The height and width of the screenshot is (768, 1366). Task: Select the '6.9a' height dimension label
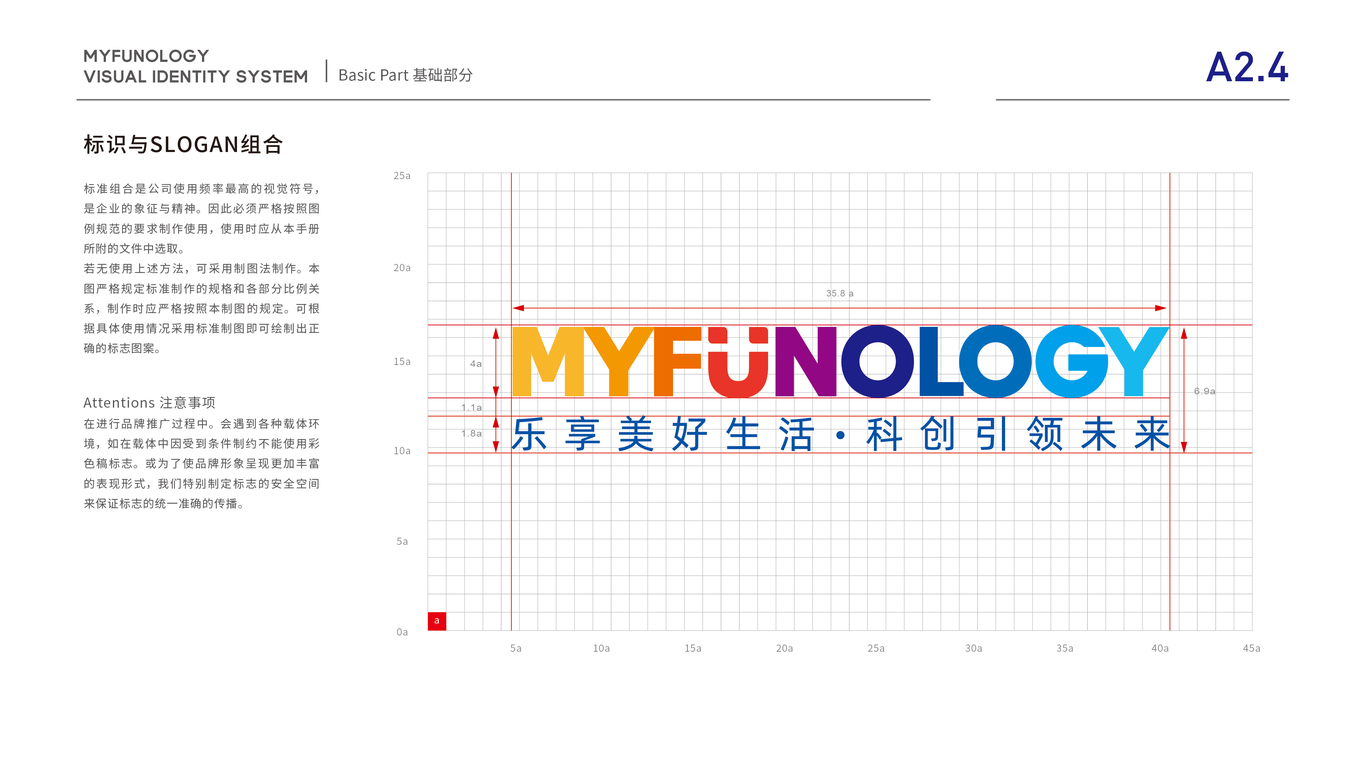coord(1205,391)
